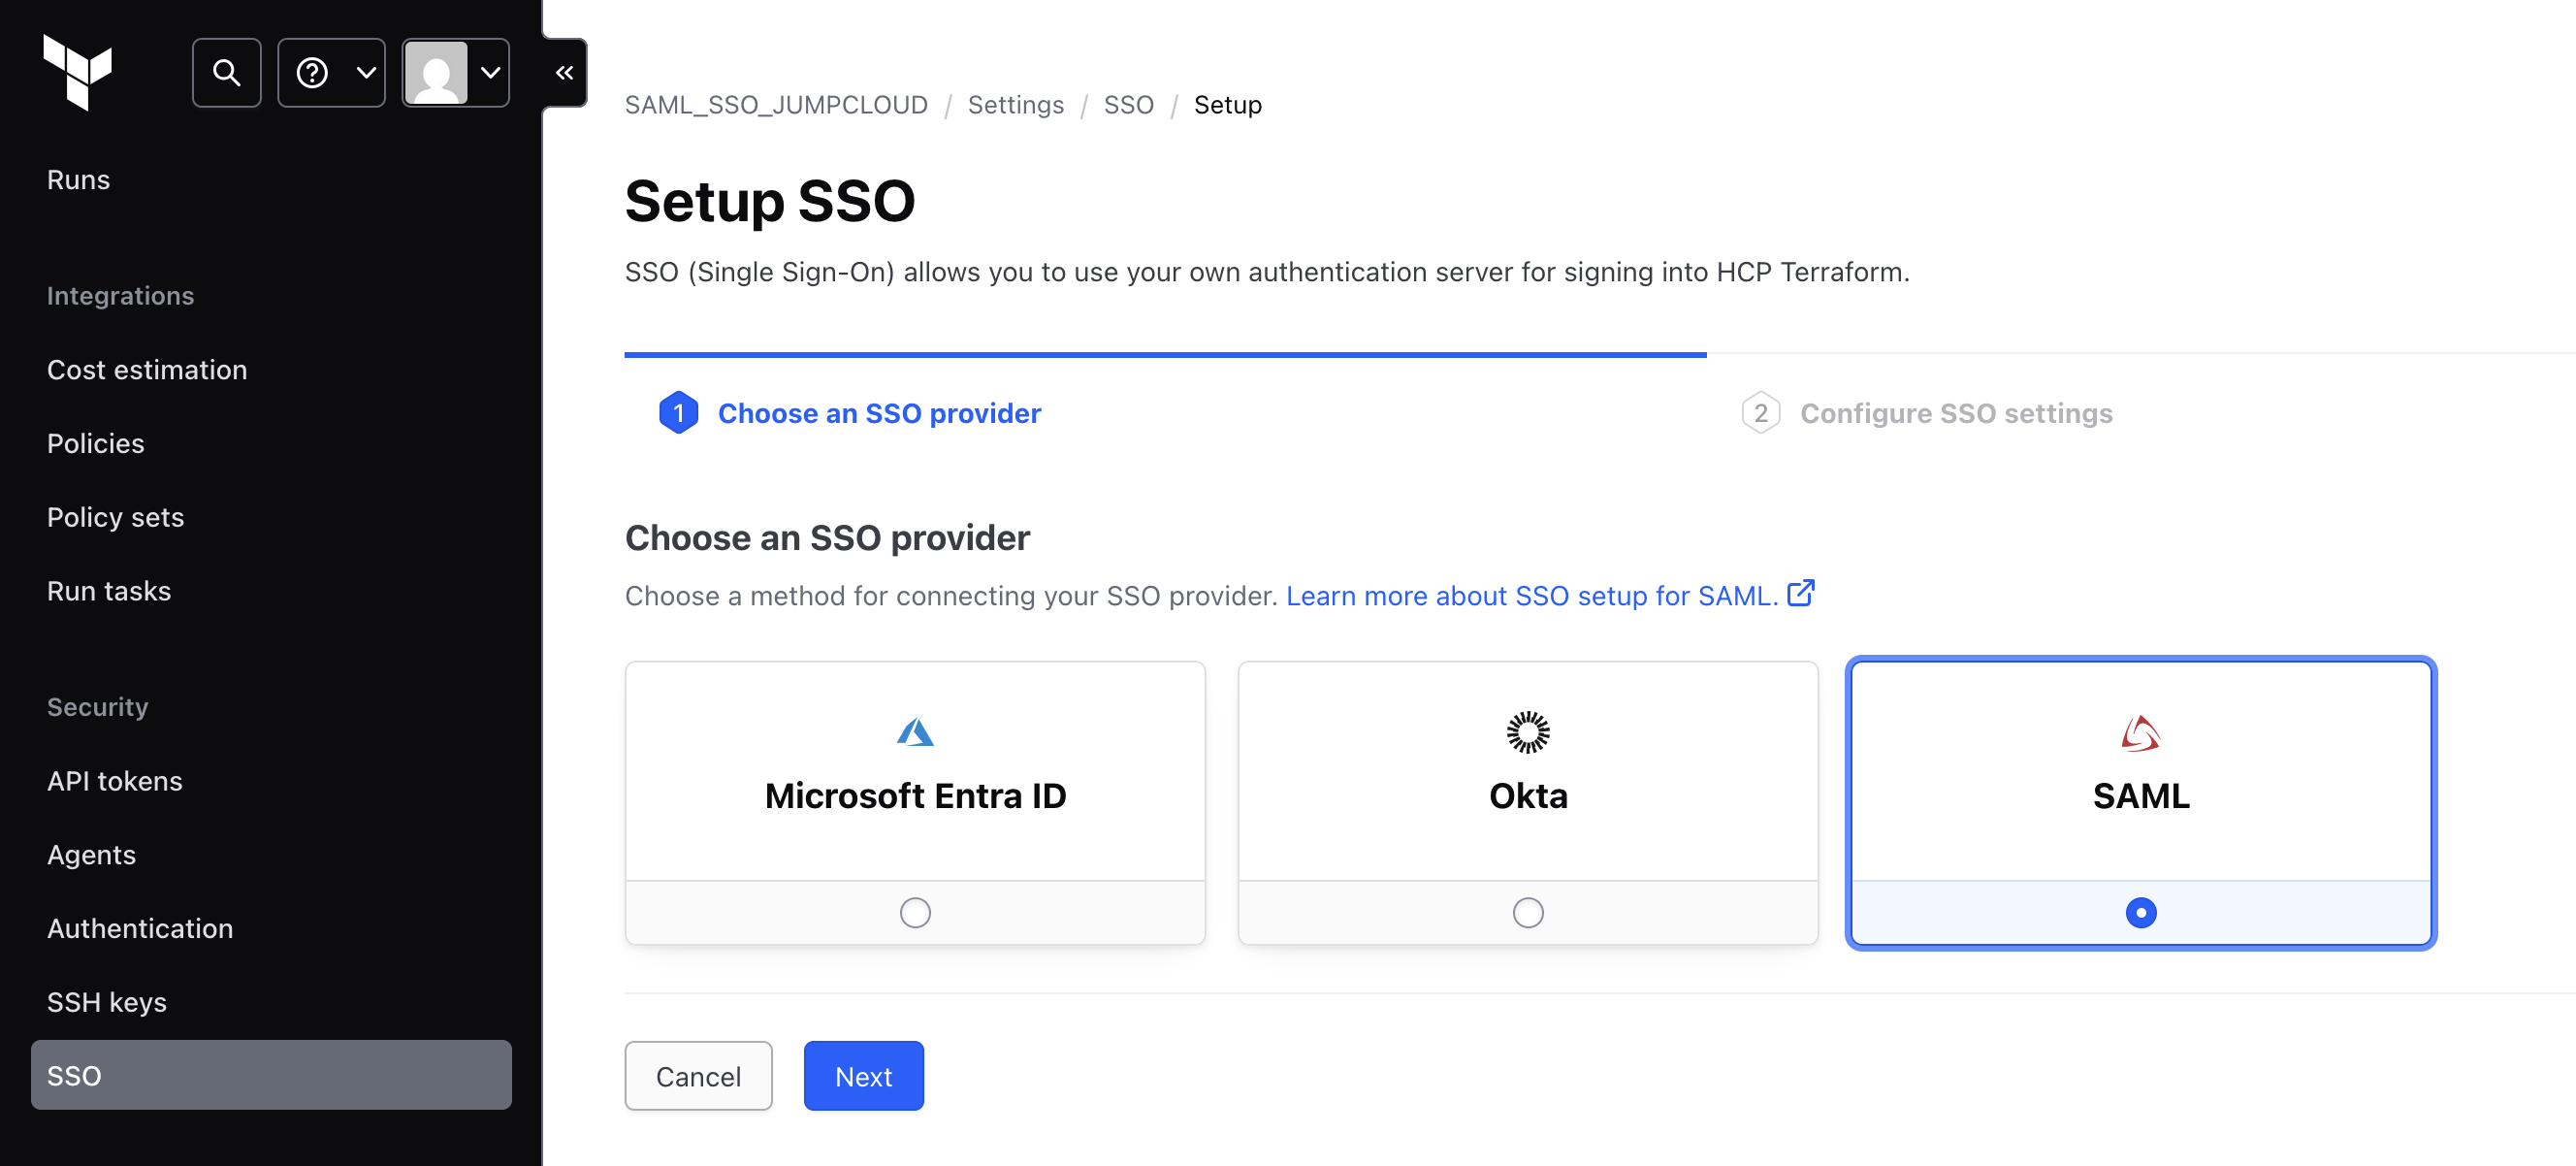Click the Terraform logo icon
Image resolution: width=2576 pixels, height=1166 pixels.
pyautogui.click(x=77, y=72)
